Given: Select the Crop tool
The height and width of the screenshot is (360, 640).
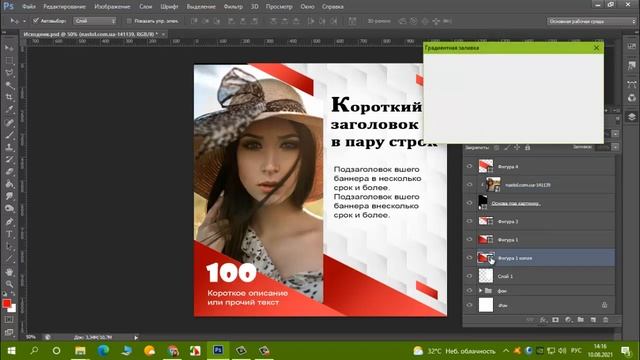Looking at the screenshot, I should (x=9, y=97).
